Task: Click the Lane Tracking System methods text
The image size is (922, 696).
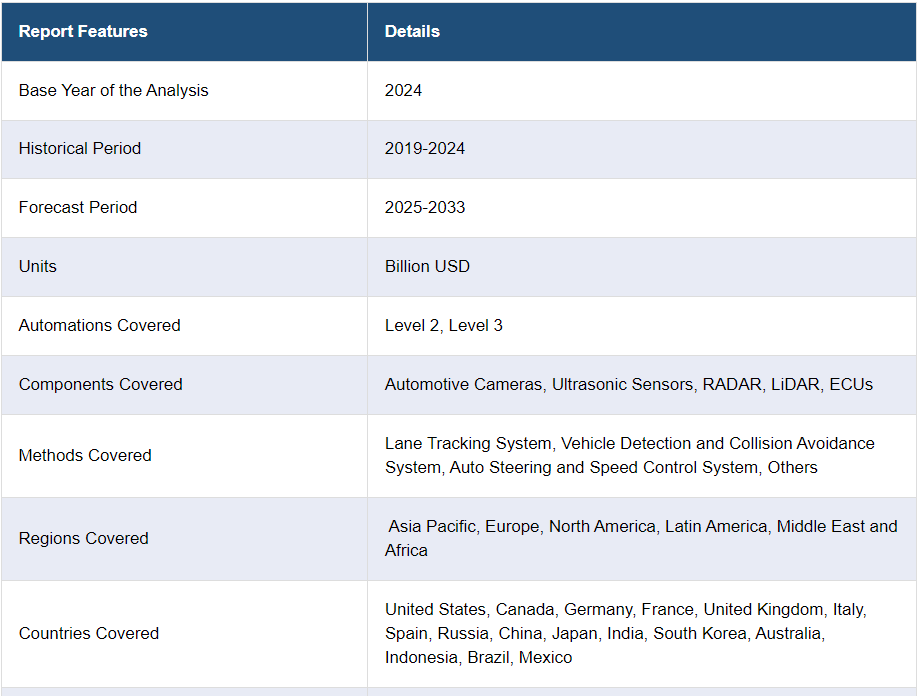Action: pyautogui.click(x=468, y=443)
